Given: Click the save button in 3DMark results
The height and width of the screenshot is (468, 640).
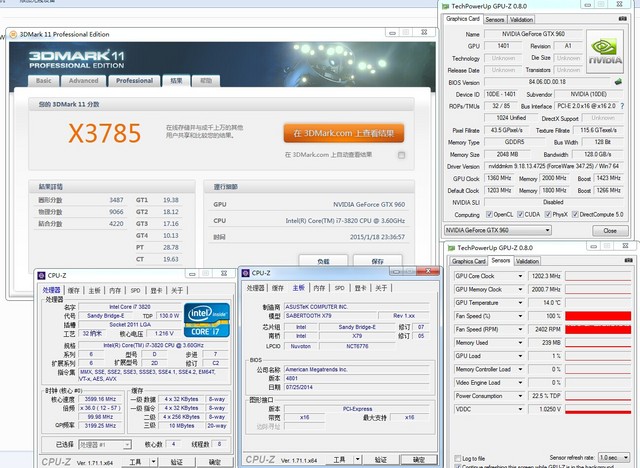Looking at the screenshot, I should pyautogui.click(x=378, y=261).
